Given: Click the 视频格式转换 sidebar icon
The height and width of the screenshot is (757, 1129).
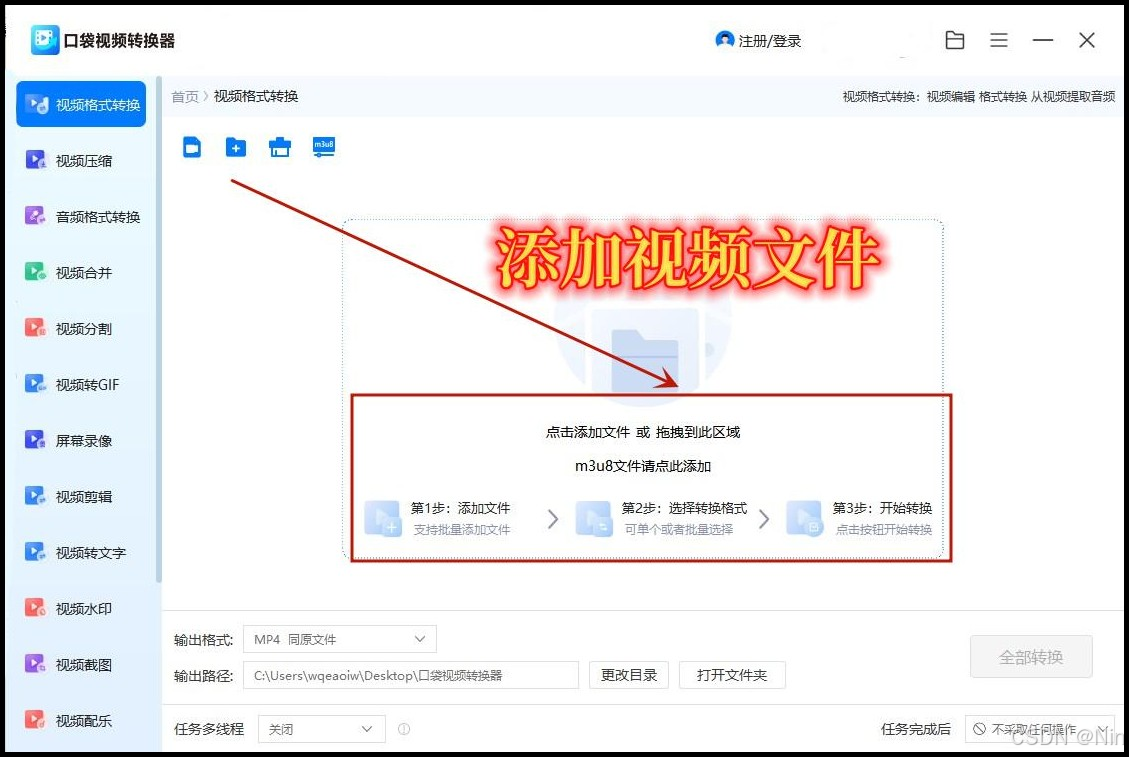Looking at the screenshot, I should (x=36, y=104).
